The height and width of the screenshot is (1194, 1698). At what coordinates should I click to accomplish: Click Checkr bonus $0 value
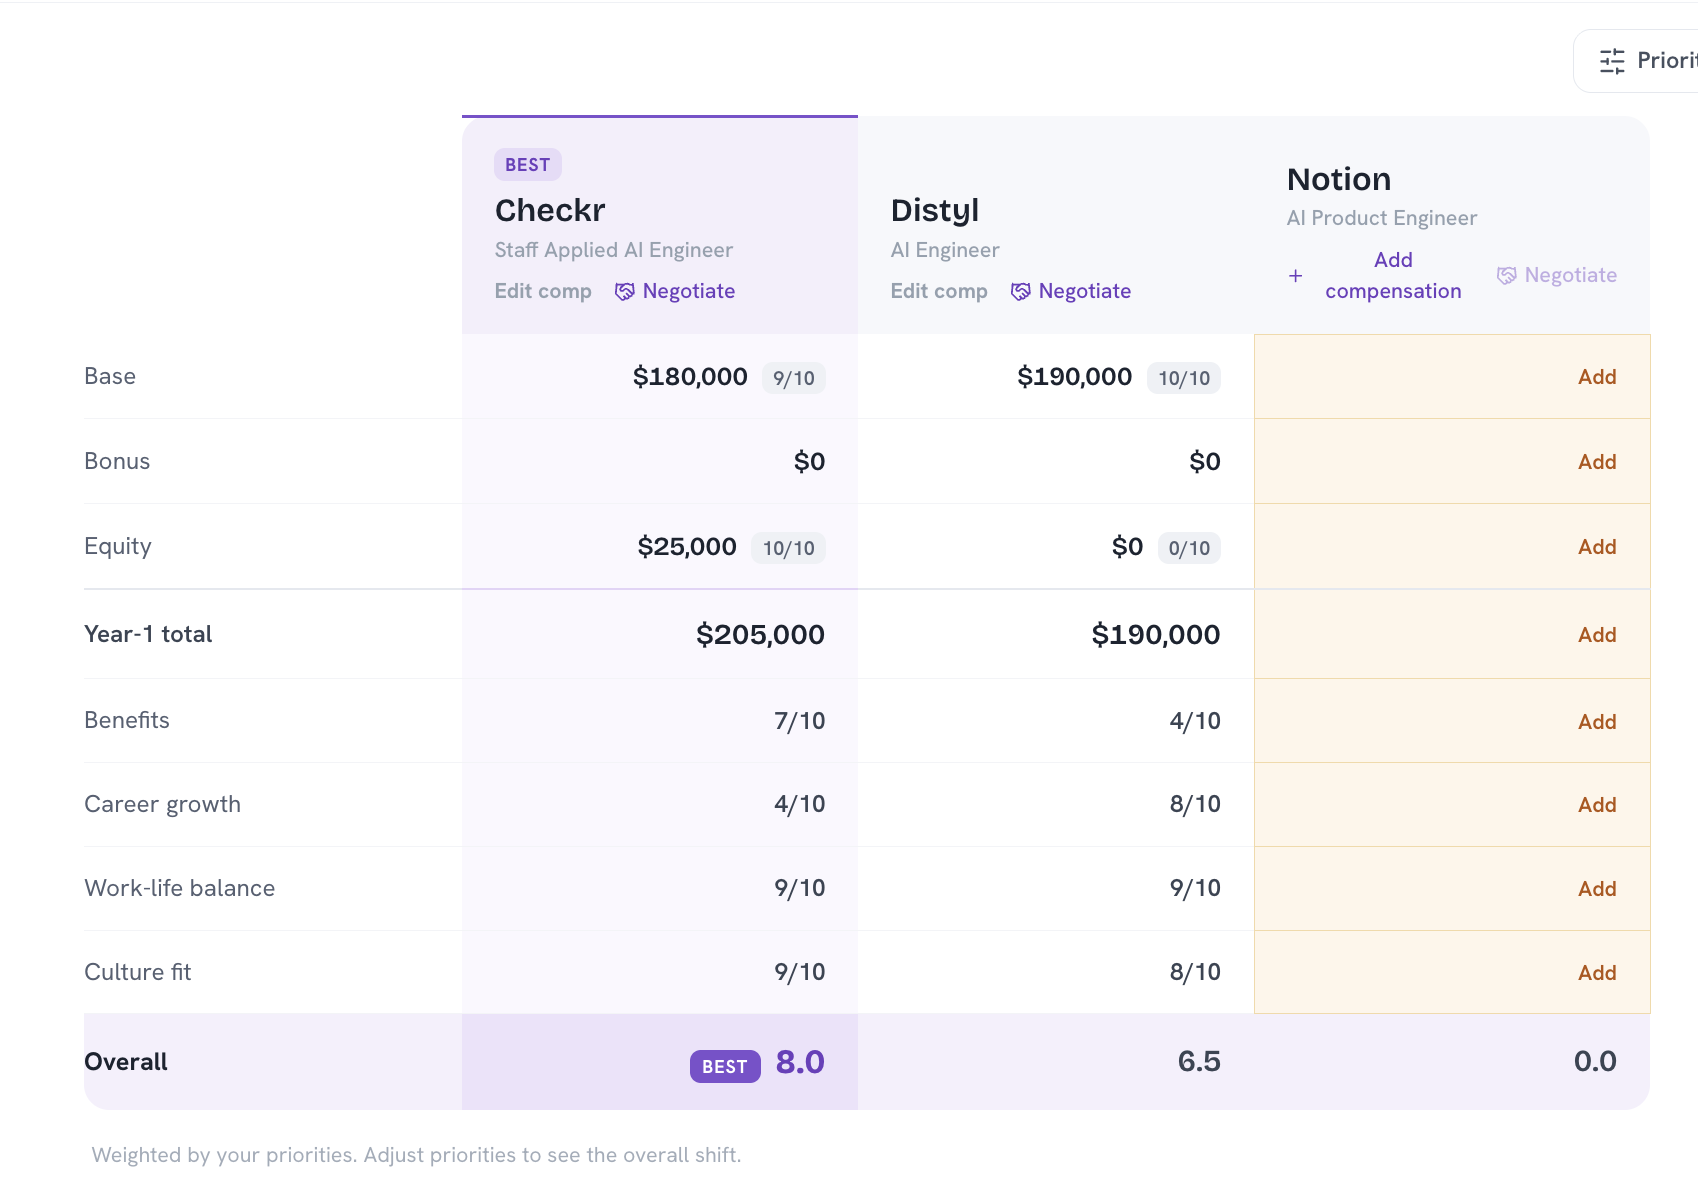coord(809,462)
